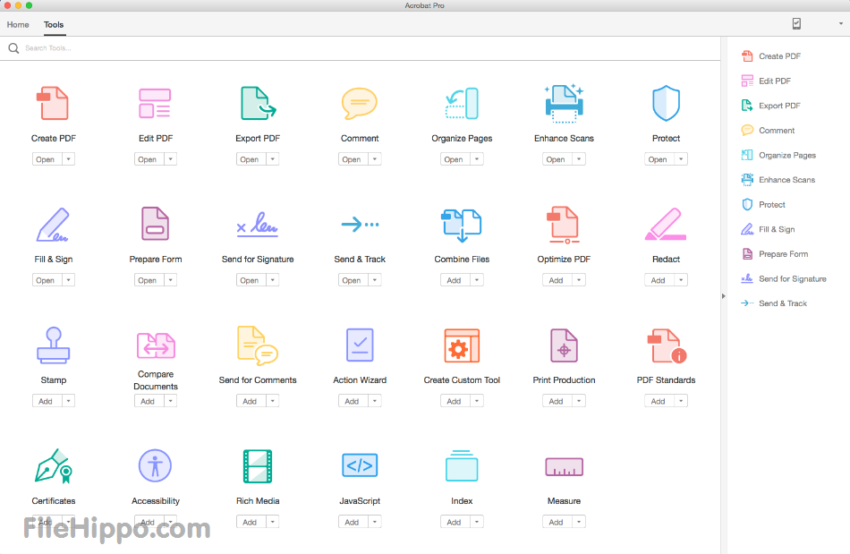850x554 pixels.
Task: Click Add button under Rich Media
Action: coord(250,522)
